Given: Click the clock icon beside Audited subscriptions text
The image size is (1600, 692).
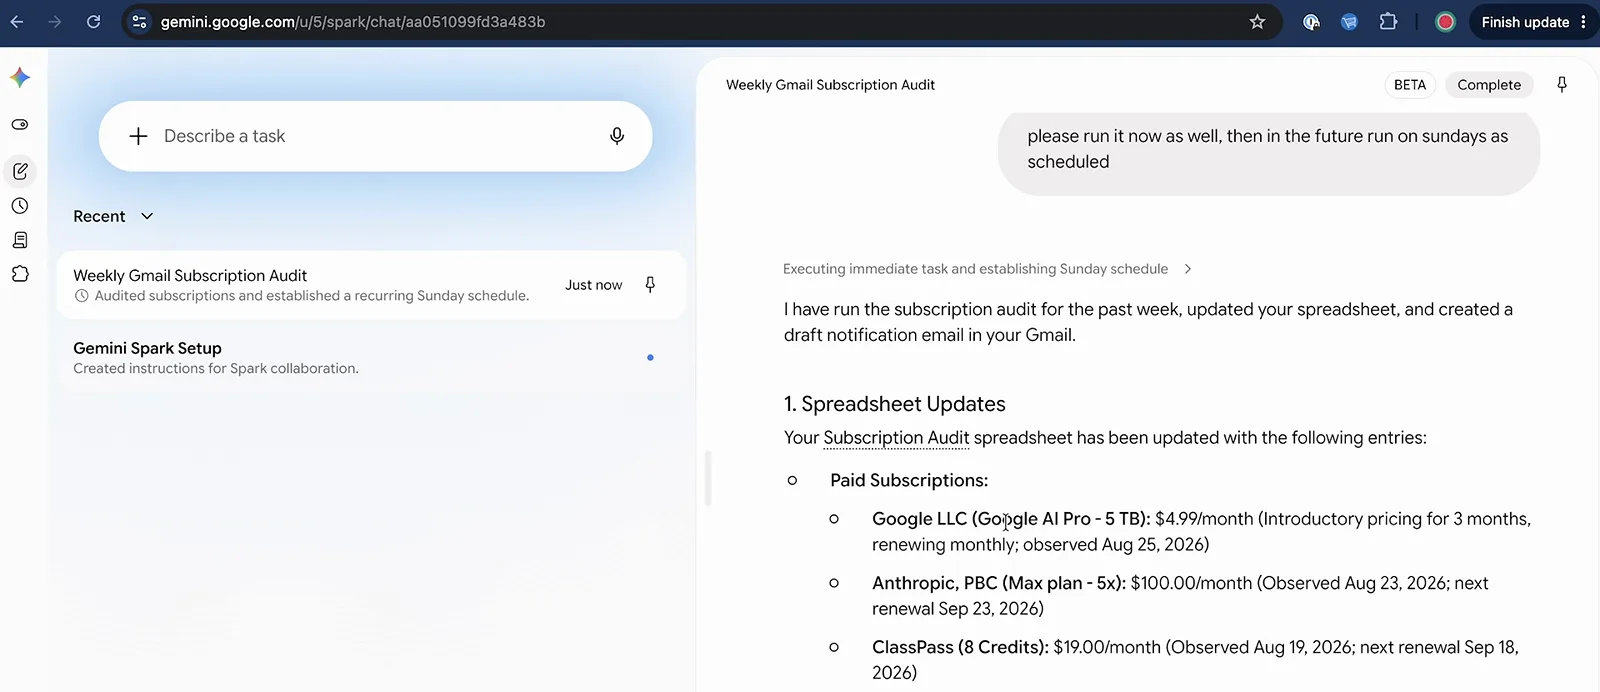Looking at the screenshot, I should [82, 296].
